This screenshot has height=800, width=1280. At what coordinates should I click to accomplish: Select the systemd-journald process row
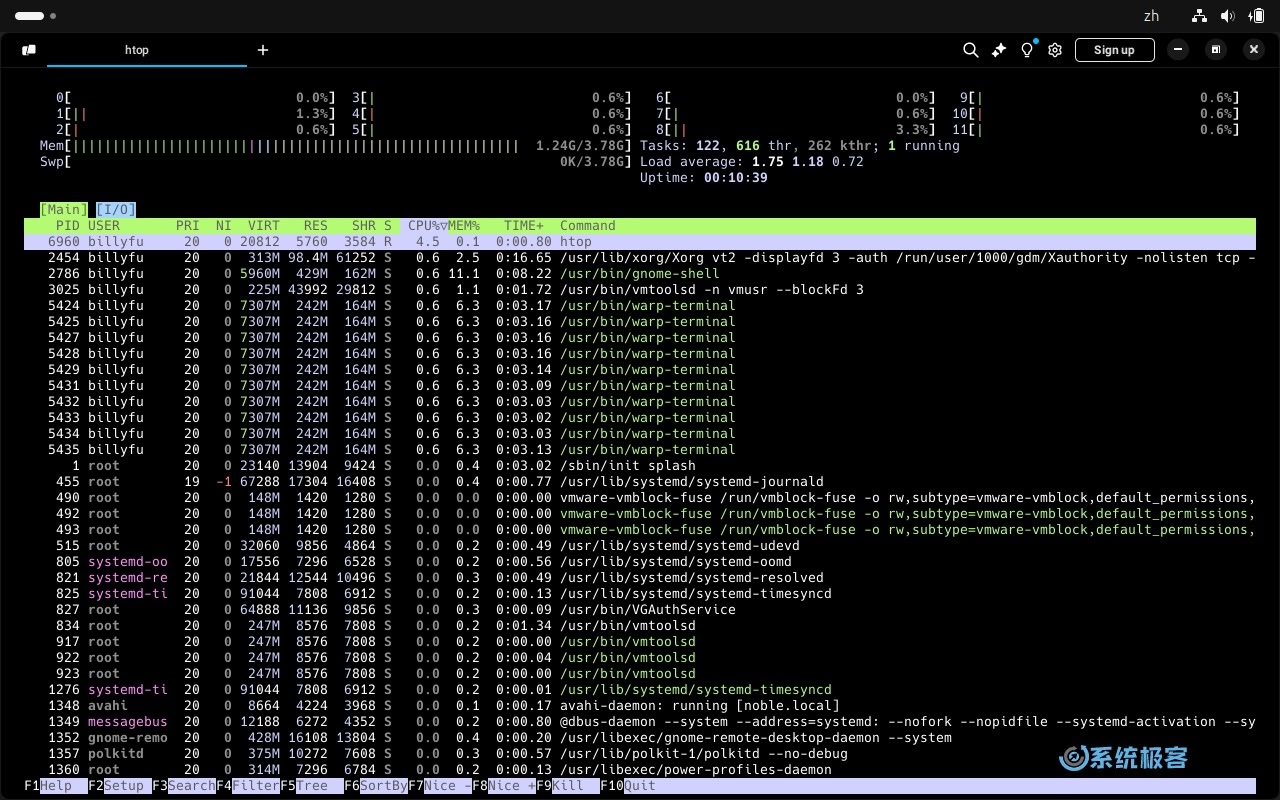640,482
